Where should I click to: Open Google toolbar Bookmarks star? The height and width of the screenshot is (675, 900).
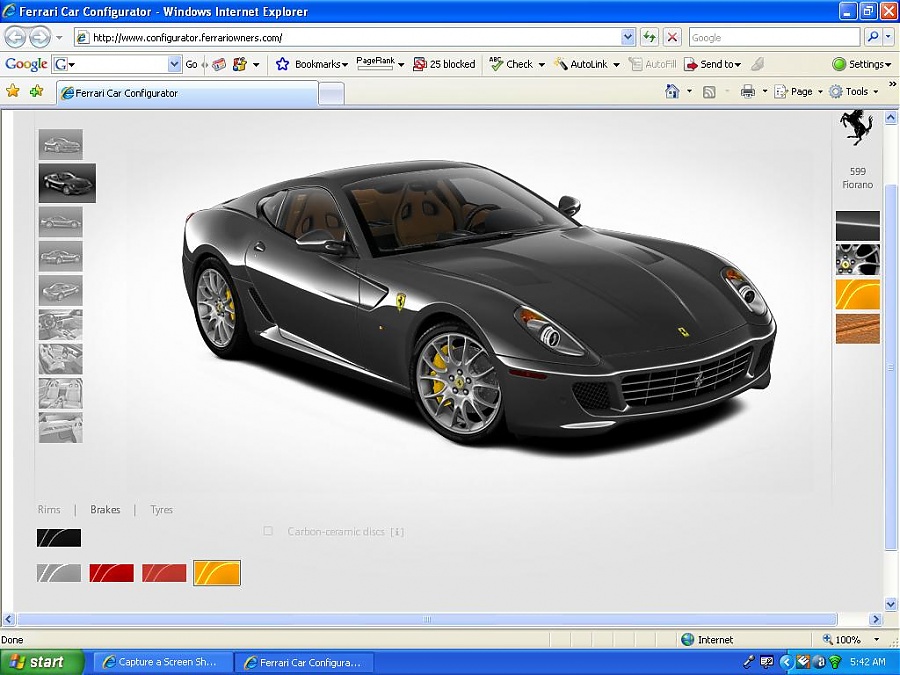click(282, 64)
